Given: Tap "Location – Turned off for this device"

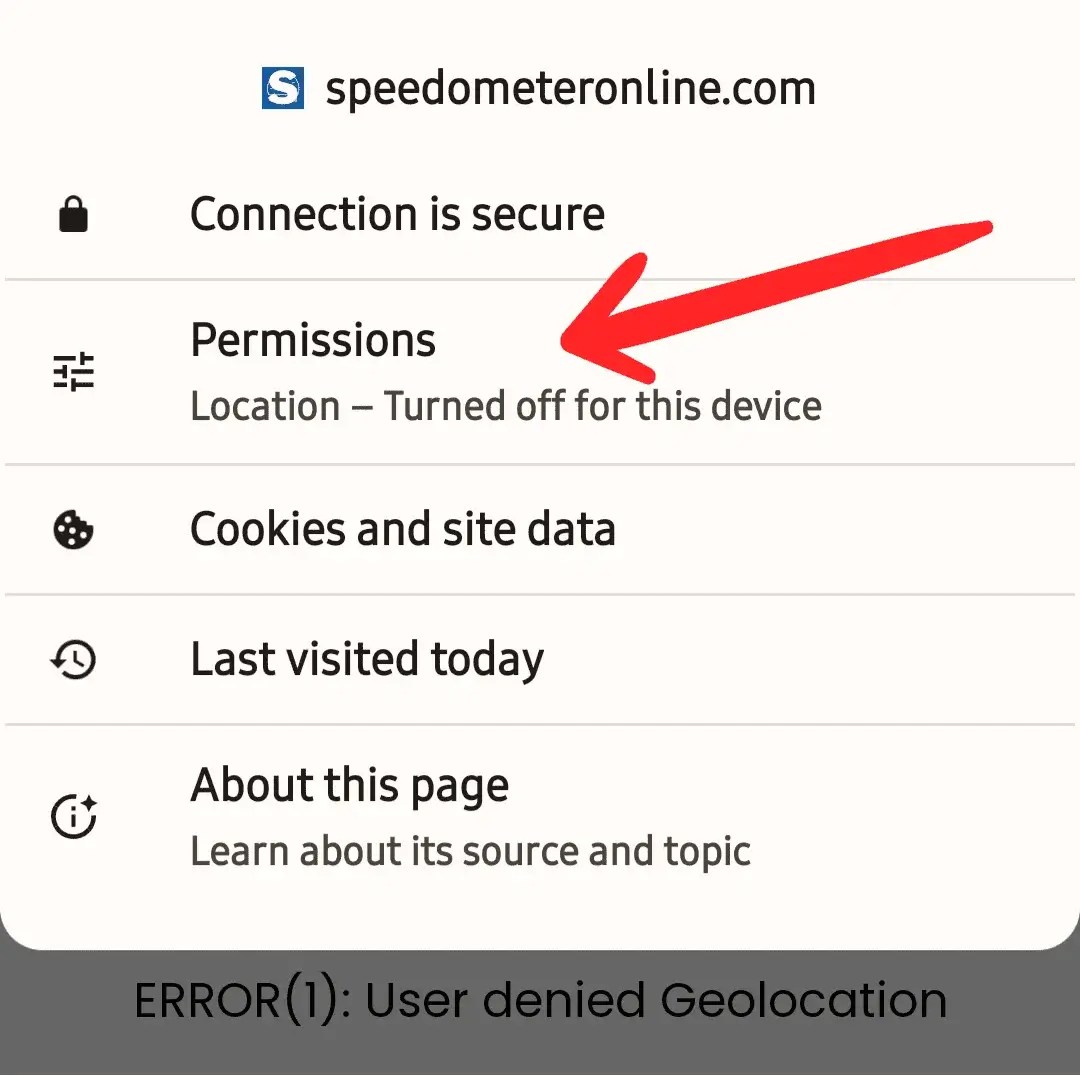Looking at the screenshot, I should [505, 406].
